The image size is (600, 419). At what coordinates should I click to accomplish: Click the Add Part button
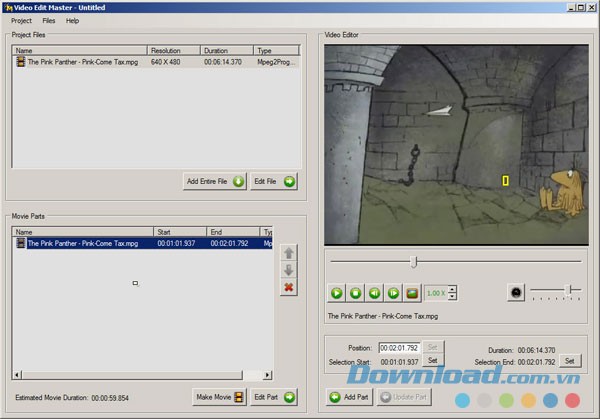coord(349,397)
